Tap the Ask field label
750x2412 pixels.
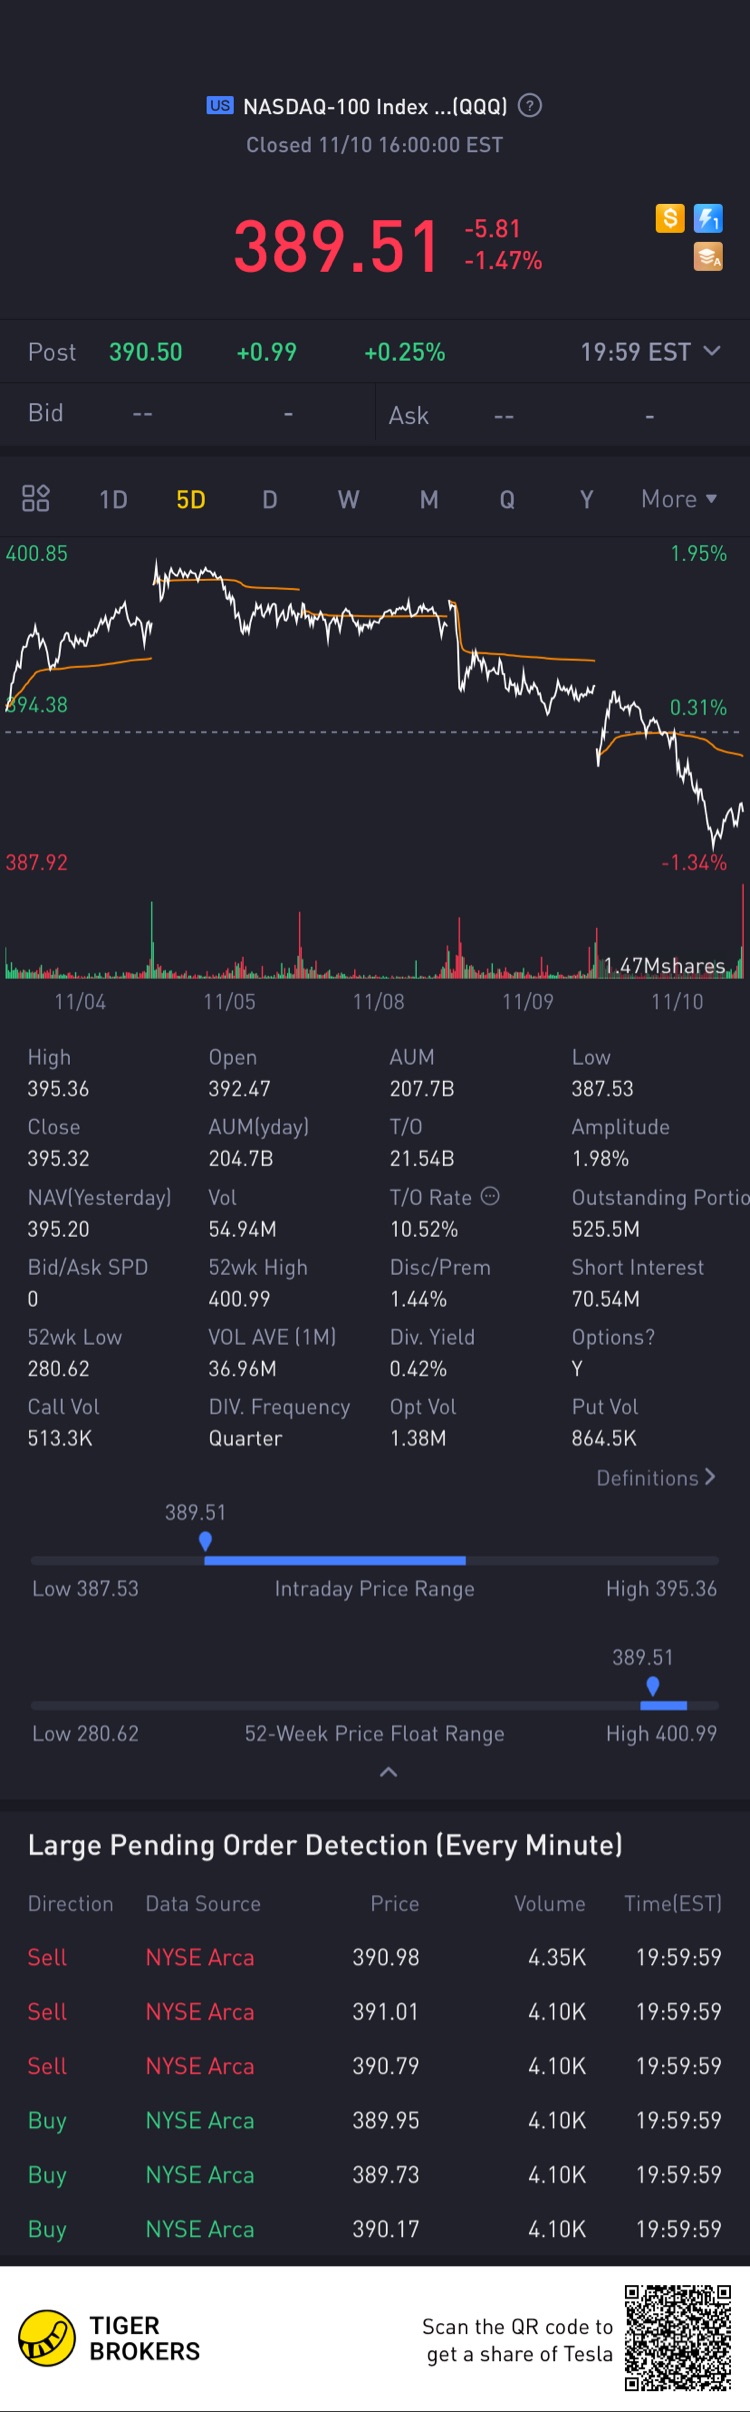pos(409,415)
